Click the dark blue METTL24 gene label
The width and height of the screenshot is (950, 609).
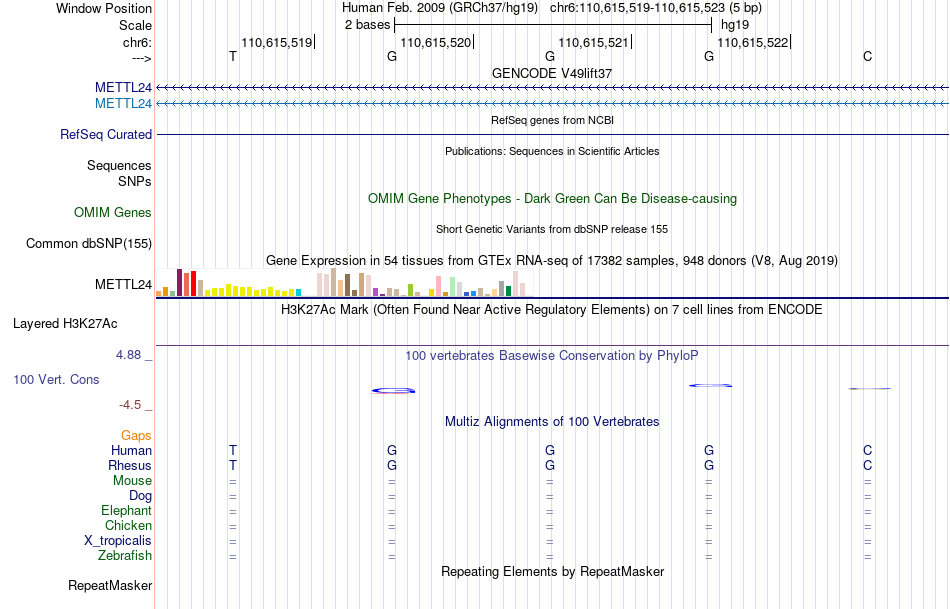(x=123, y=88)
